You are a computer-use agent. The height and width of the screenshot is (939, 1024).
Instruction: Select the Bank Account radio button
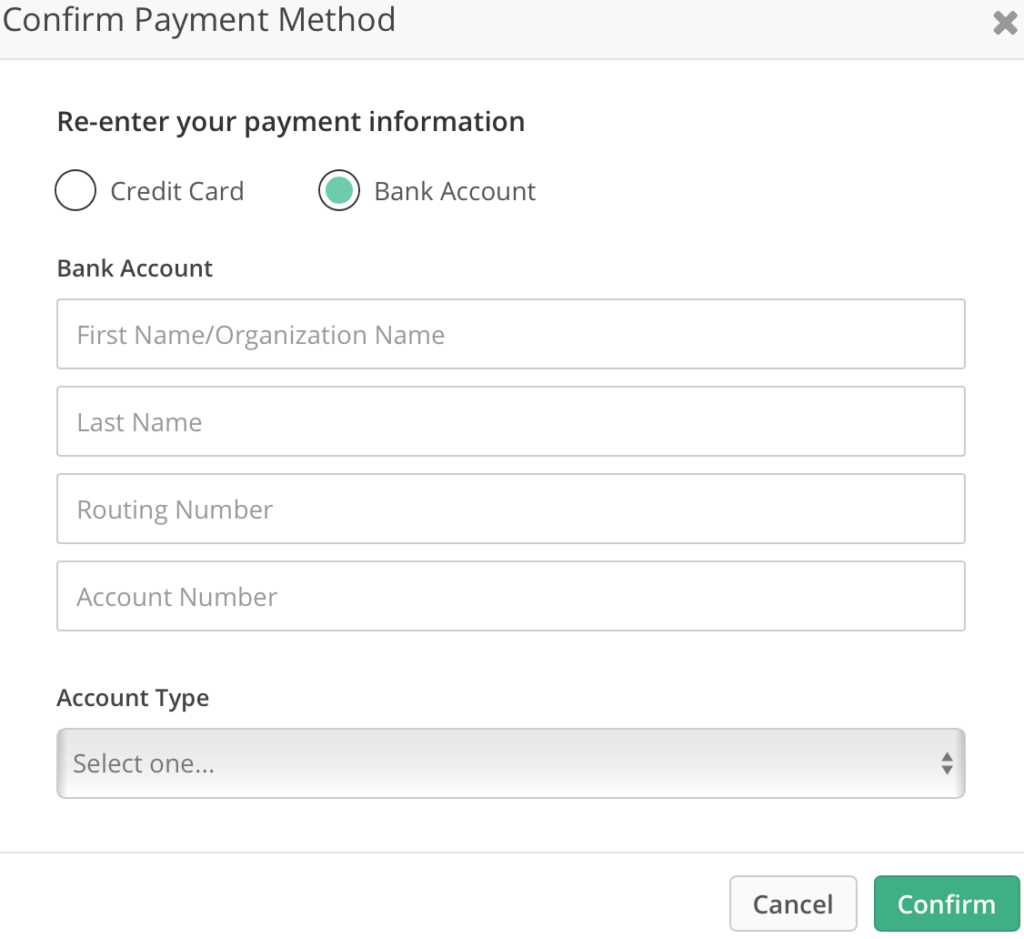[339, 190]
